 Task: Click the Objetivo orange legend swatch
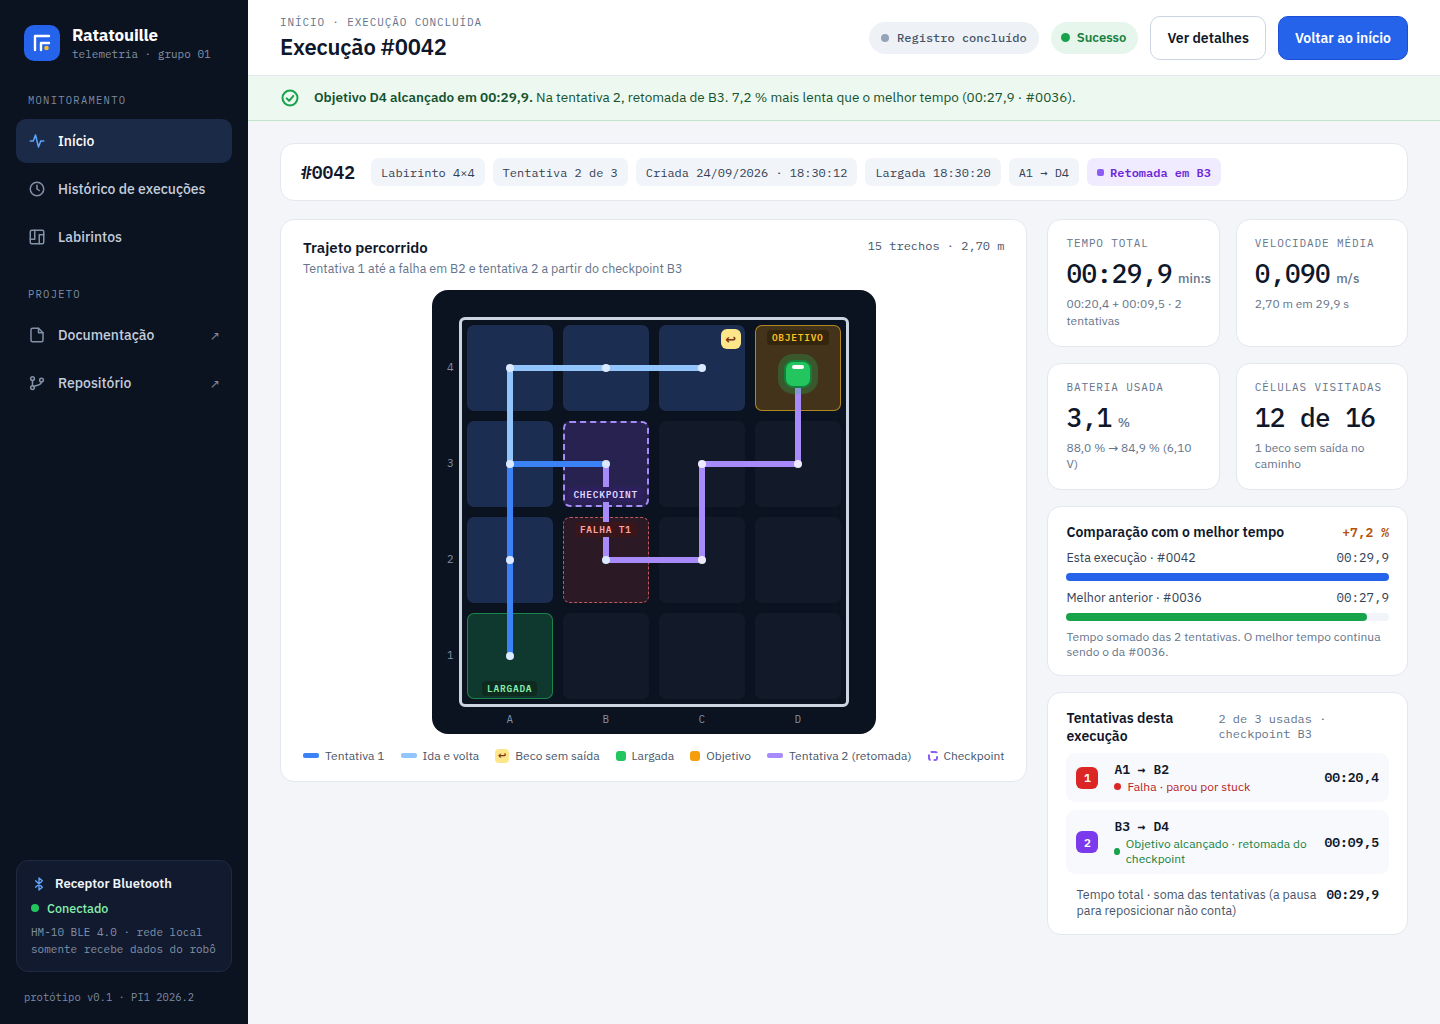695,756
